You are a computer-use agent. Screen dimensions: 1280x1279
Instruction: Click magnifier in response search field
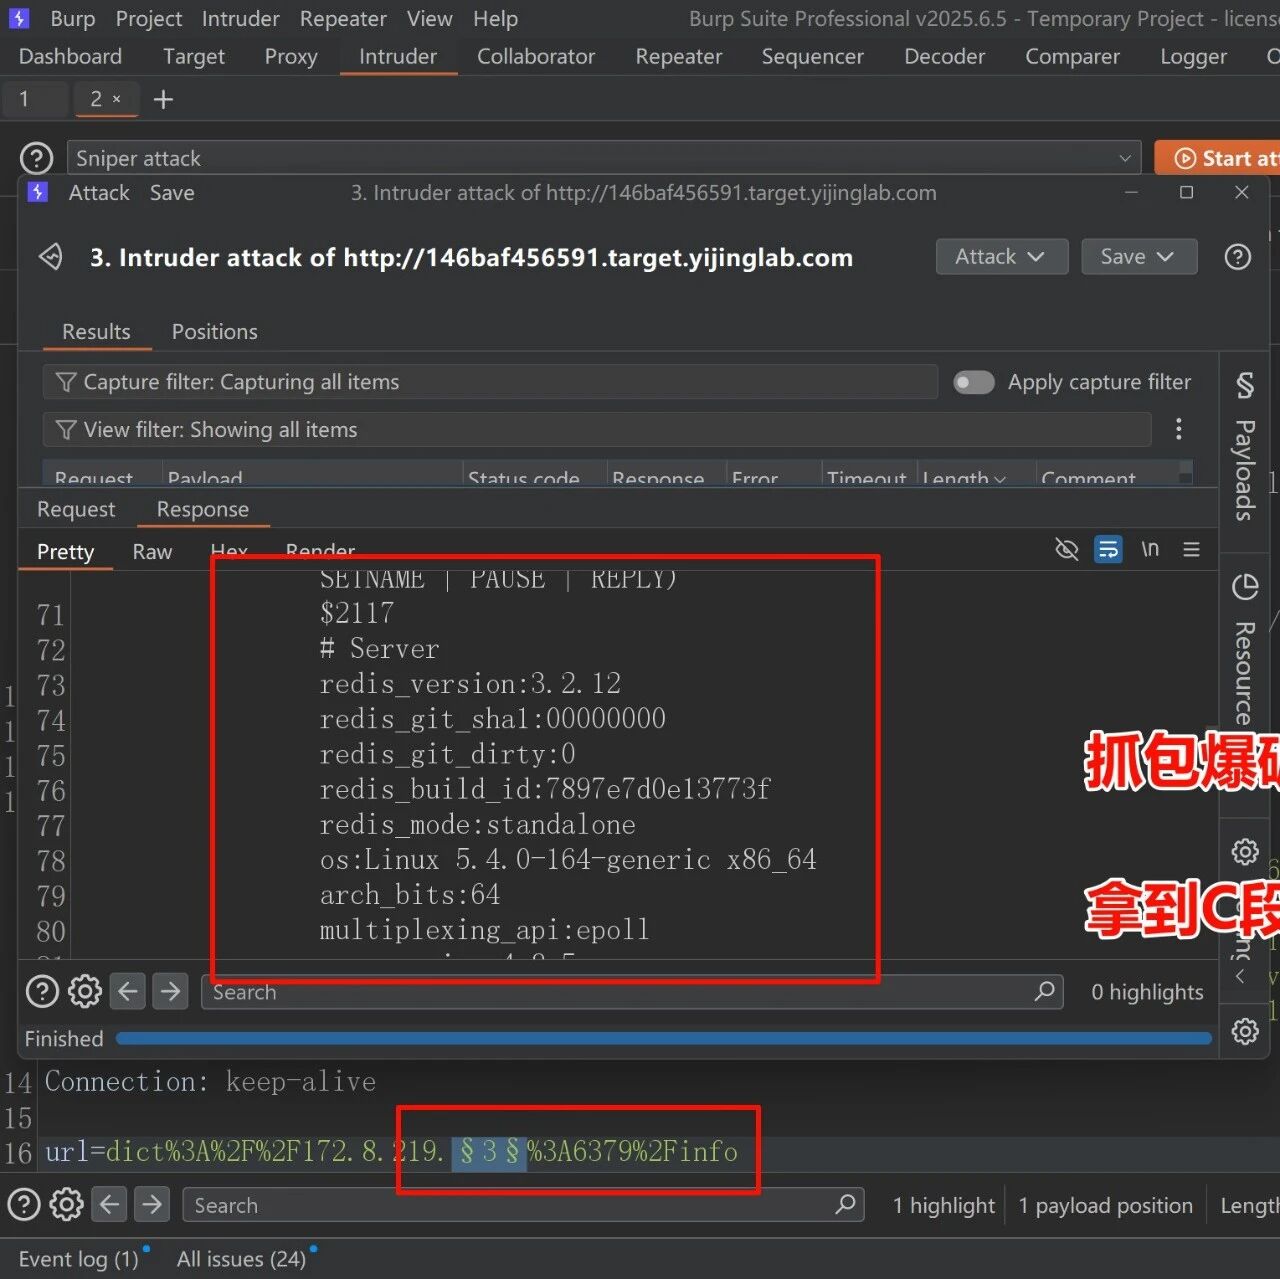(x=1045, y=991)
